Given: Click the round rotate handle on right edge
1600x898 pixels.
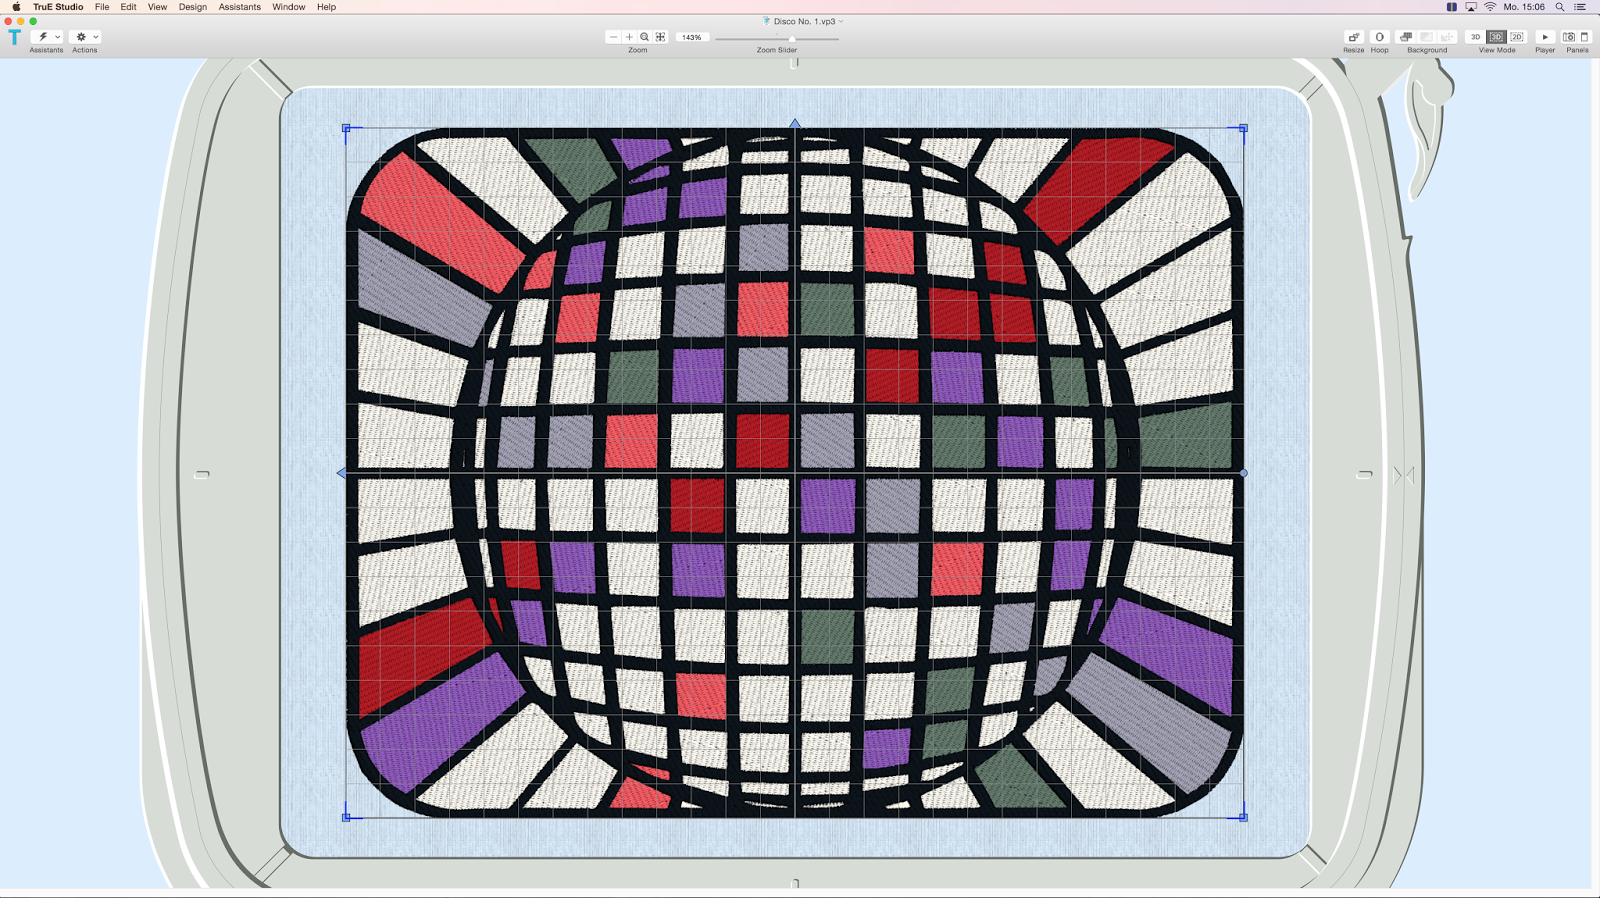Looking at the screenshot, I should pos(1243,473).
